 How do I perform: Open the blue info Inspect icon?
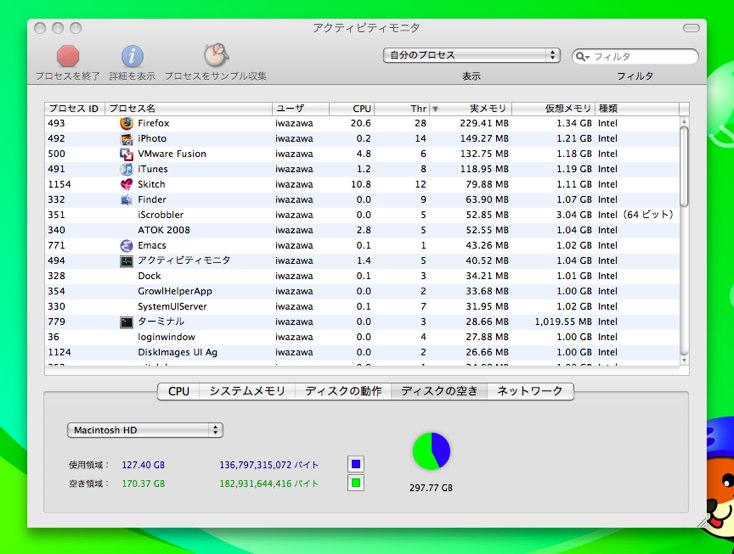tap(132, 56)
